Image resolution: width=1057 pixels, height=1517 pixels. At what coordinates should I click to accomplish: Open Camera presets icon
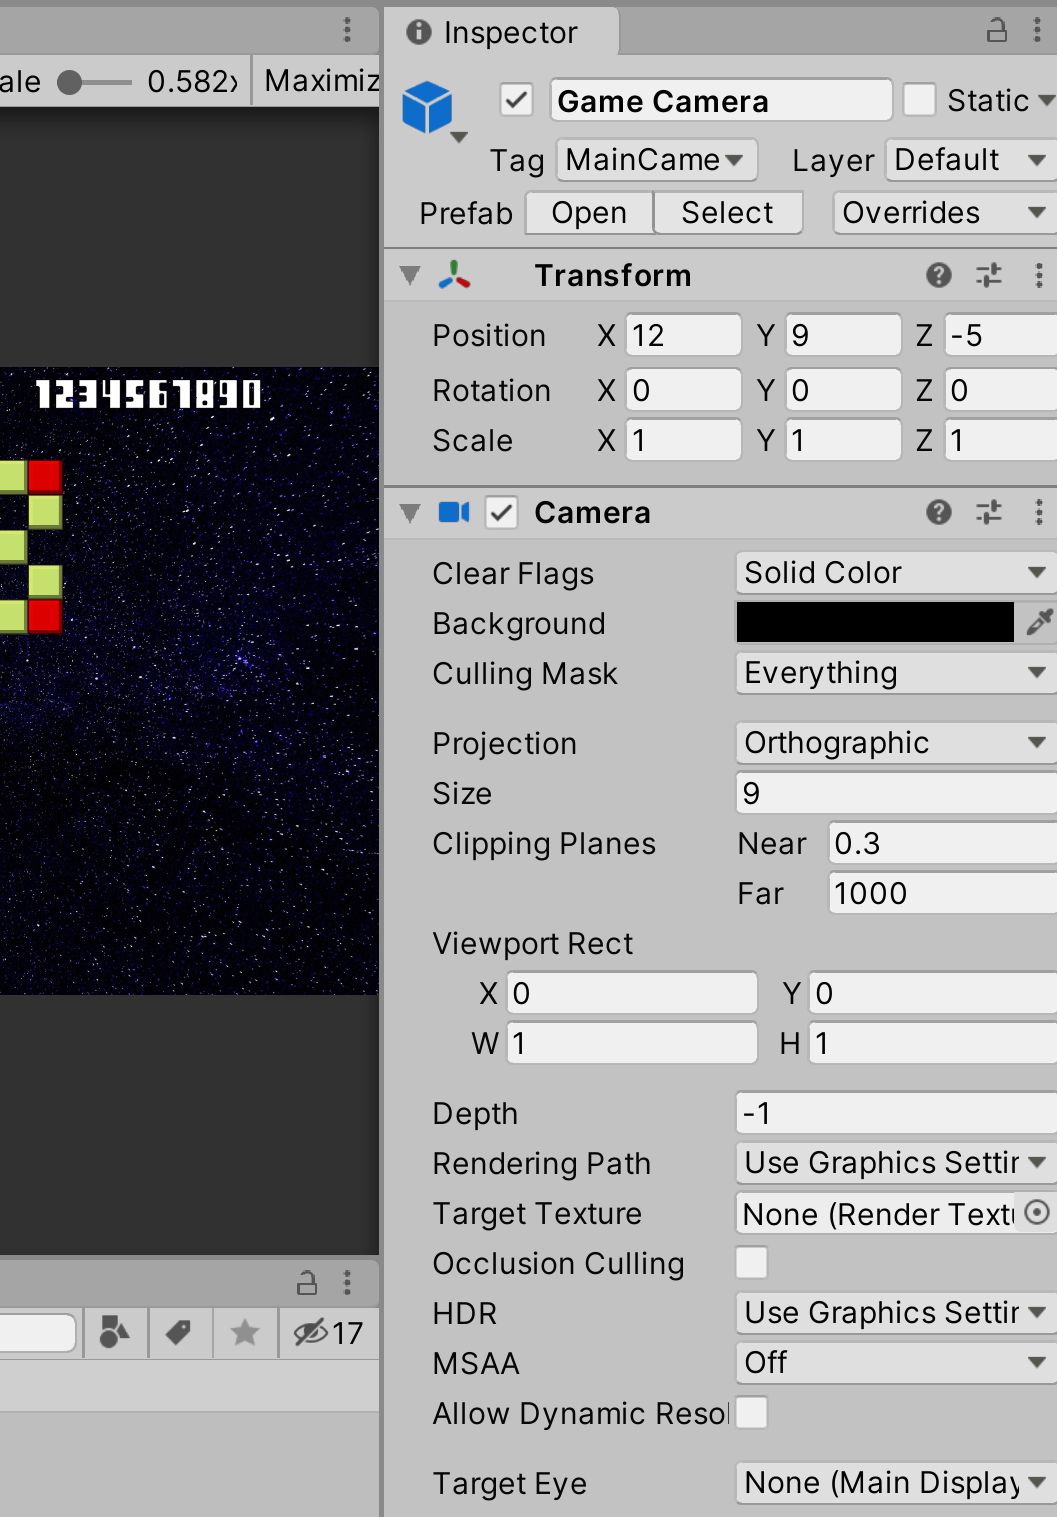click(x=989, y=512)
